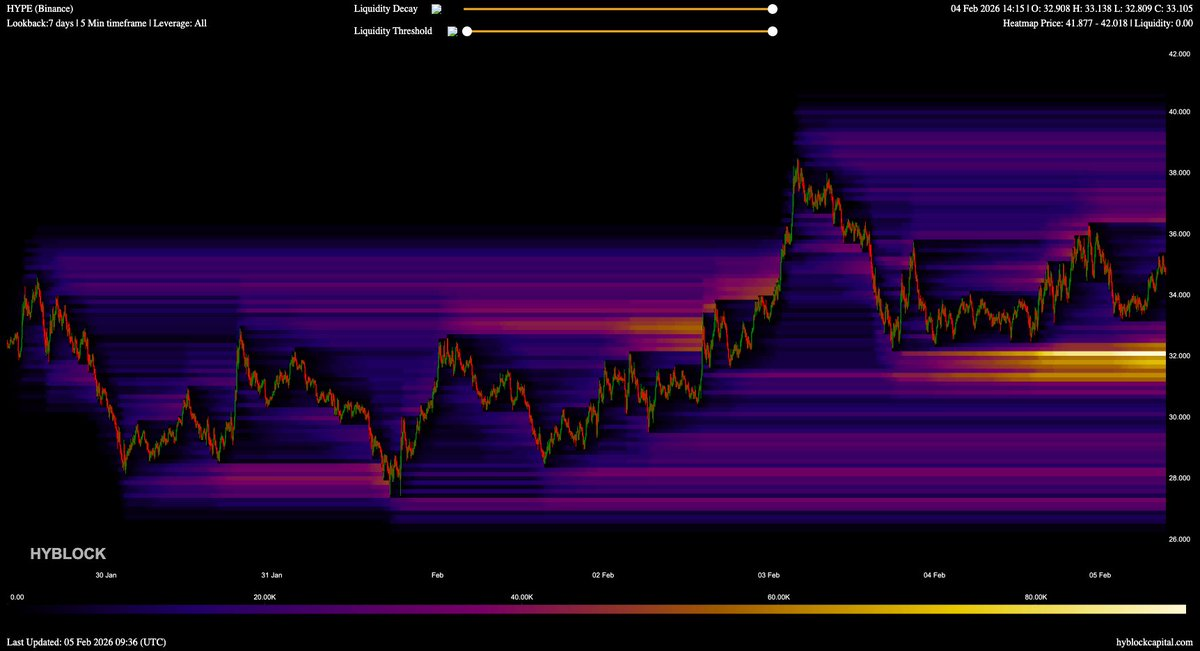Click the 32.000 price axis label
The width and height of the screenshot is (1200, 651).
(x=1179, y=356)
